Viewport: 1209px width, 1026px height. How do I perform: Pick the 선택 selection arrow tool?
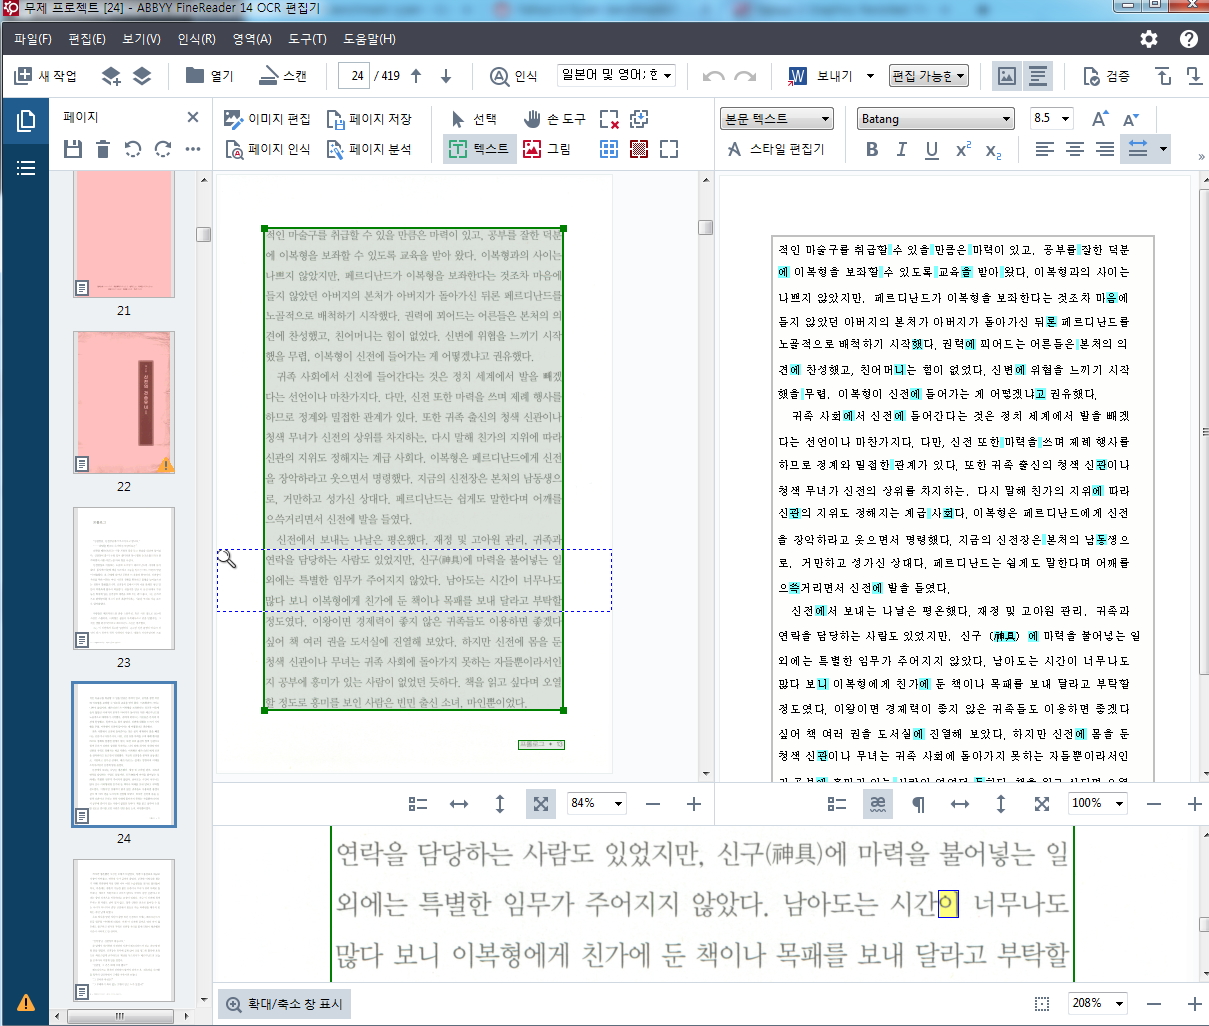pyautogui.click(x=474, y=119)
